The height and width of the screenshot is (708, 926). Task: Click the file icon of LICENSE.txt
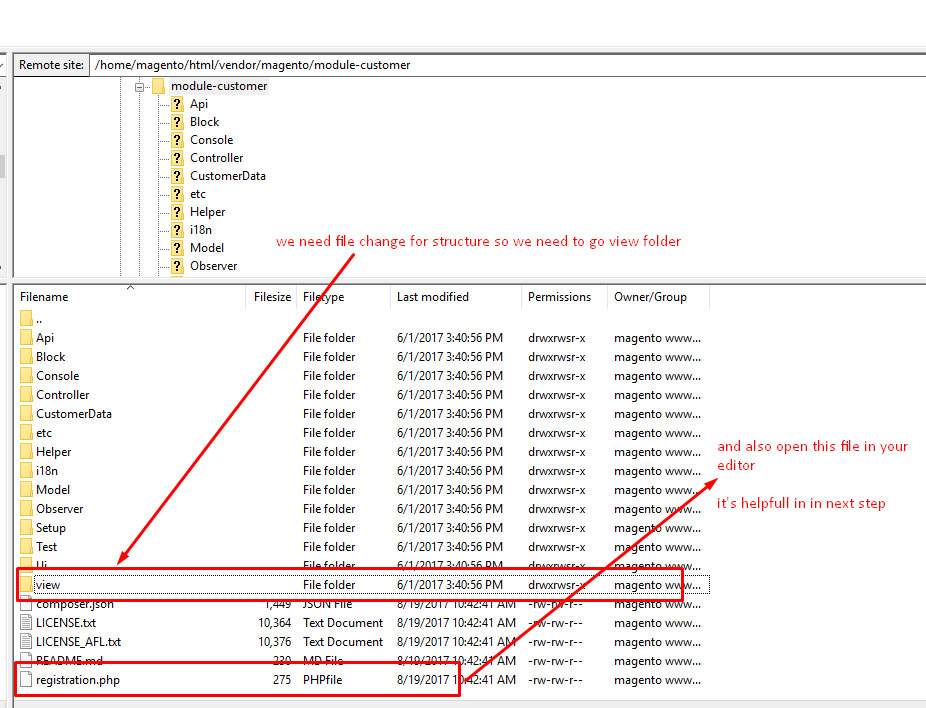(x=26, y=623)
